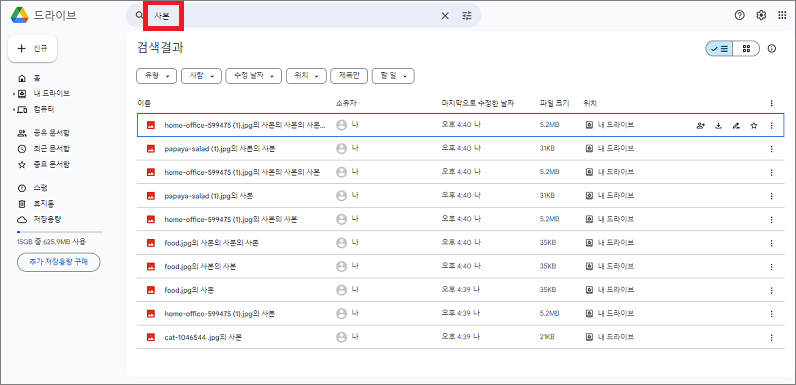Switch to grid layout view
This screenshot has height=385, width=796.
click(x=746, y=49)
